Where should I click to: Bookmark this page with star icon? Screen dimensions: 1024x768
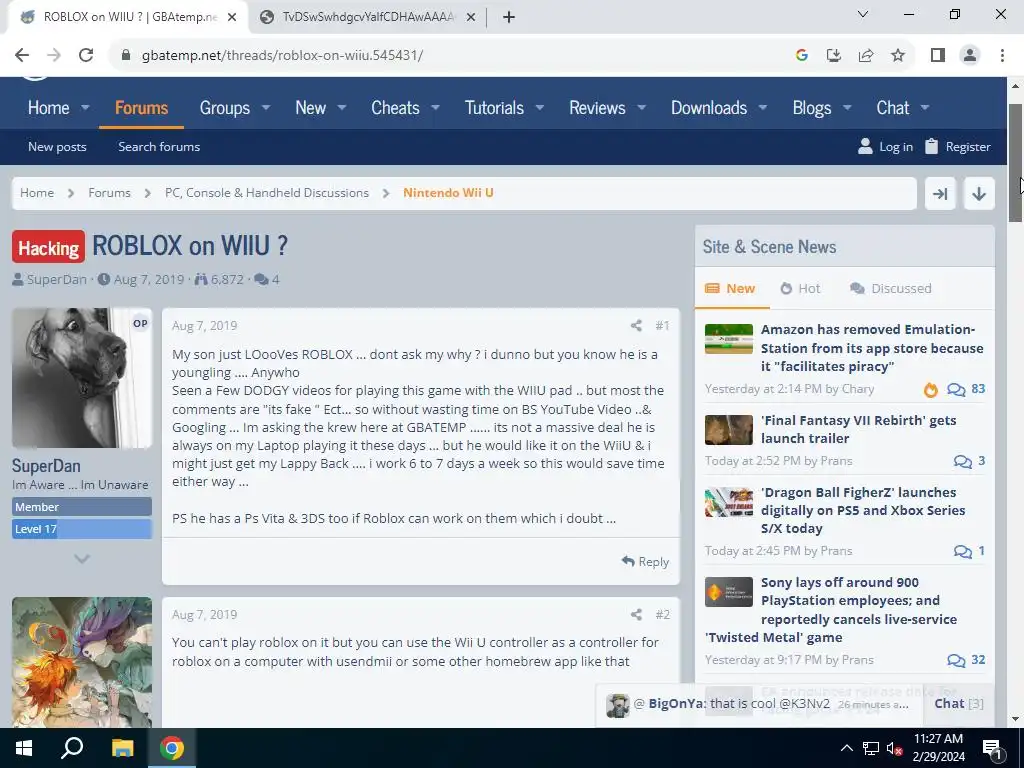898,55
